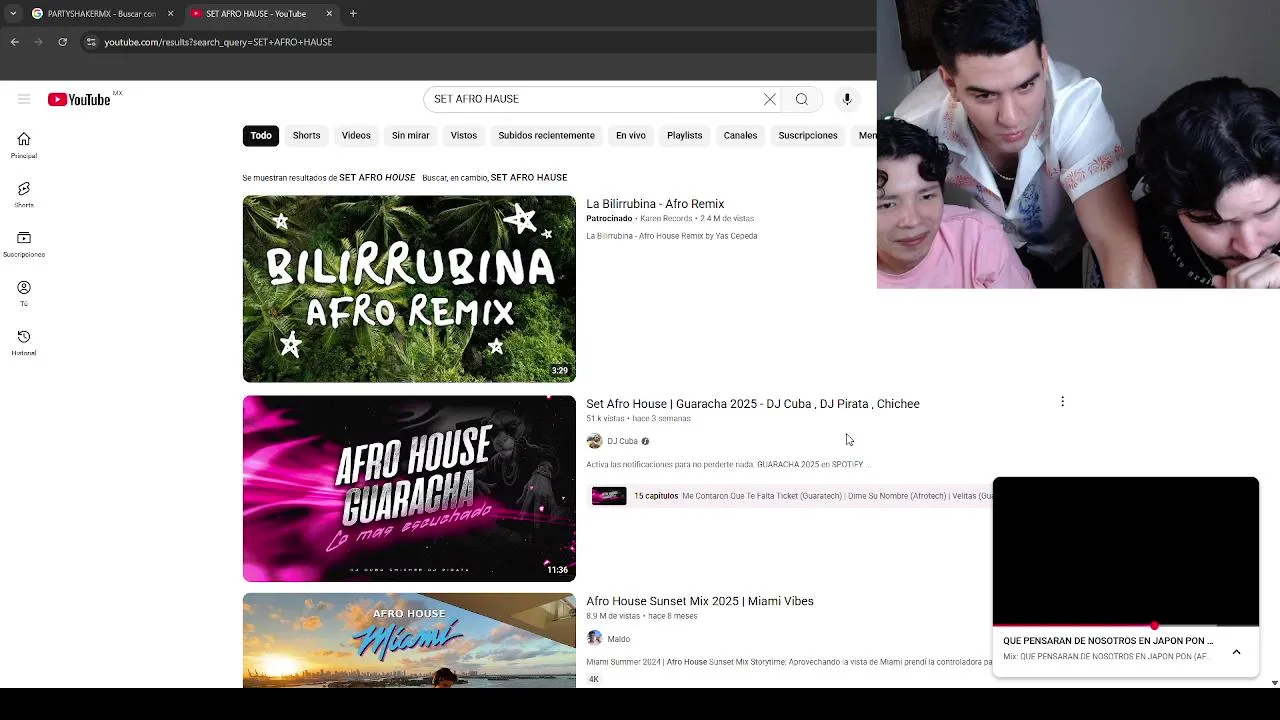Click the page scrollbar down arrow
Viewport: 1280px width, 720px height.
[x=1274, y=682]
